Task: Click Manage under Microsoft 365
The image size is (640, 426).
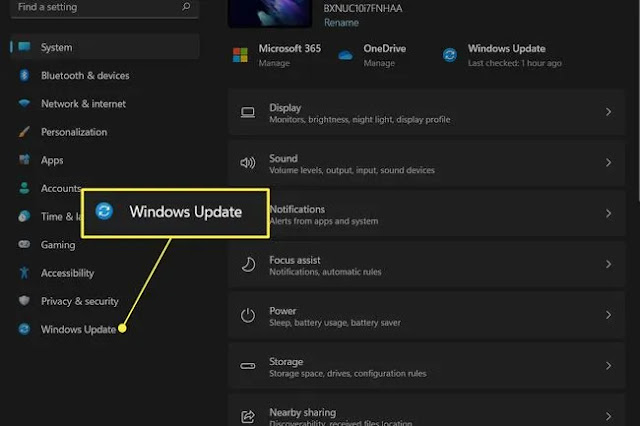Action: click(274, 63)
